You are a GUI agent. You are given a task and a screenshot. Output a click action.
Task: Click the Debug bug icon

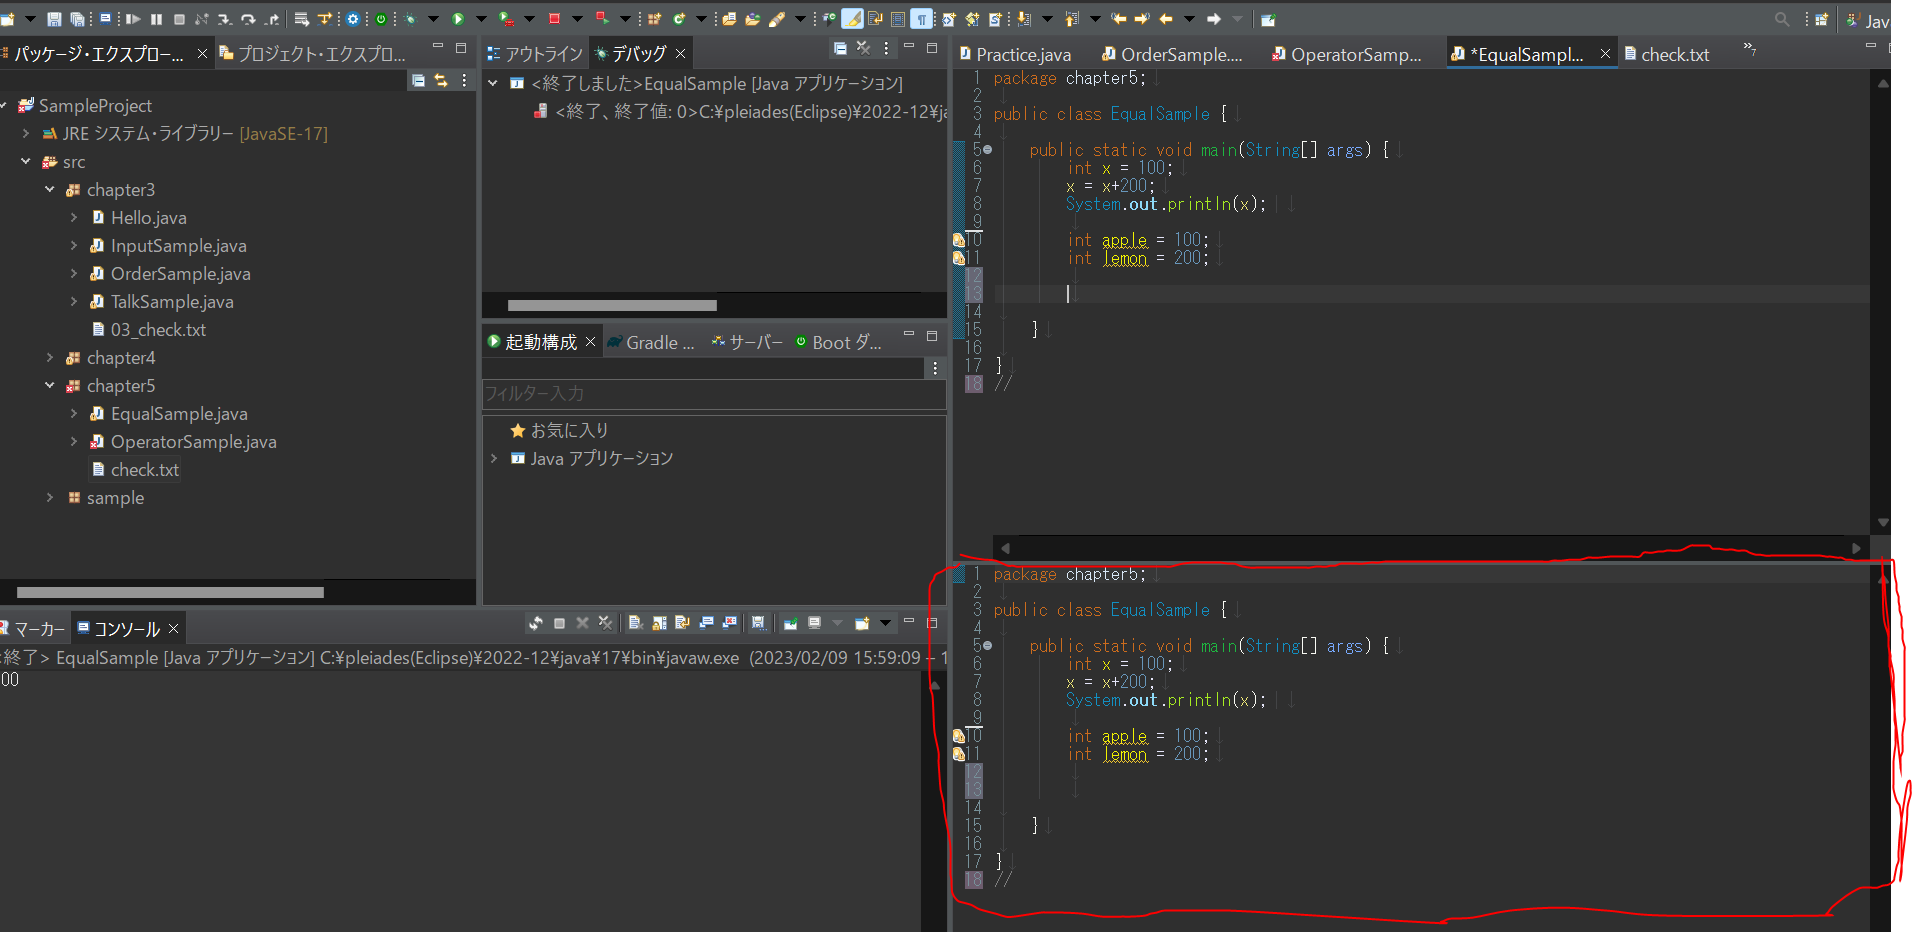[x=410, y=19]
